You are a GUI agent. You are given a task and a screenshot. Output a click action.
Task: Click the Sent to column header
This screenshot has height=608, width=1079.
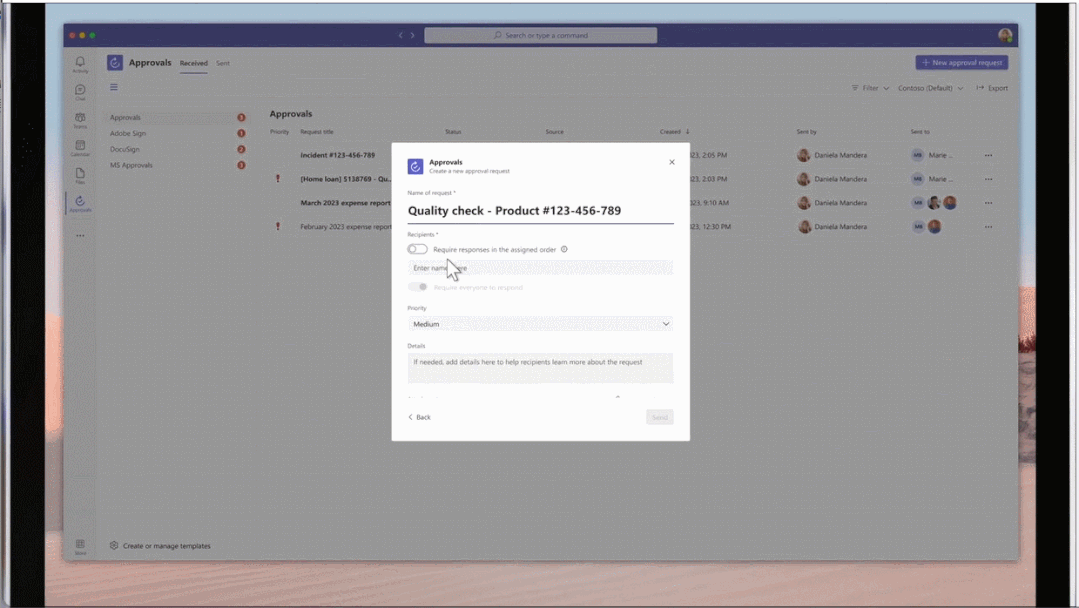[x=920, y=131]
